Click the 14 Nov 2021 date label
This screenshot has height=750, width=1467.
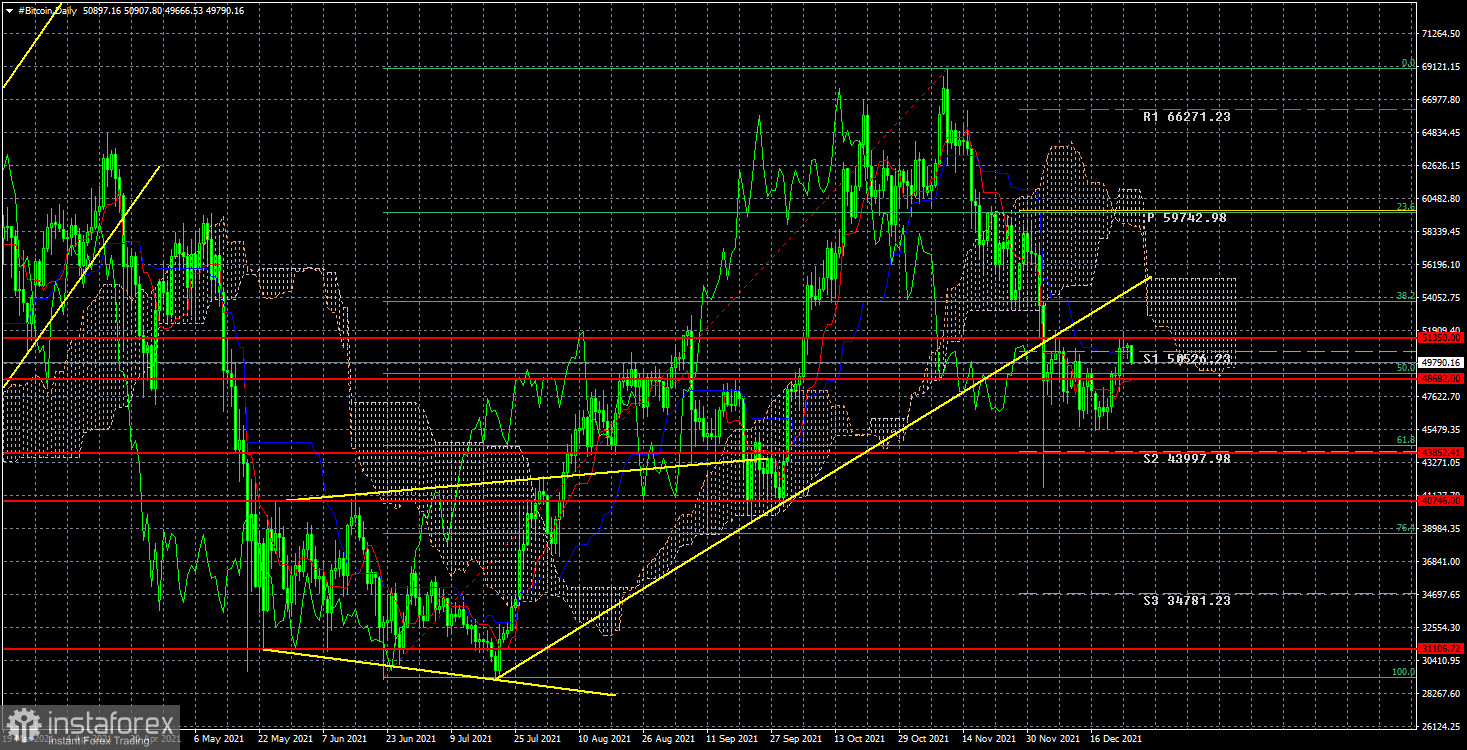(991, 738)
